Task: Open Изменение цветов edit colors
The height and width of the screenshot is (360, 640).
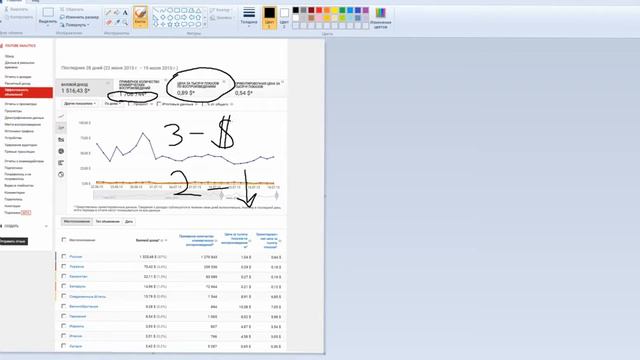Action: (x=380, y=18)
